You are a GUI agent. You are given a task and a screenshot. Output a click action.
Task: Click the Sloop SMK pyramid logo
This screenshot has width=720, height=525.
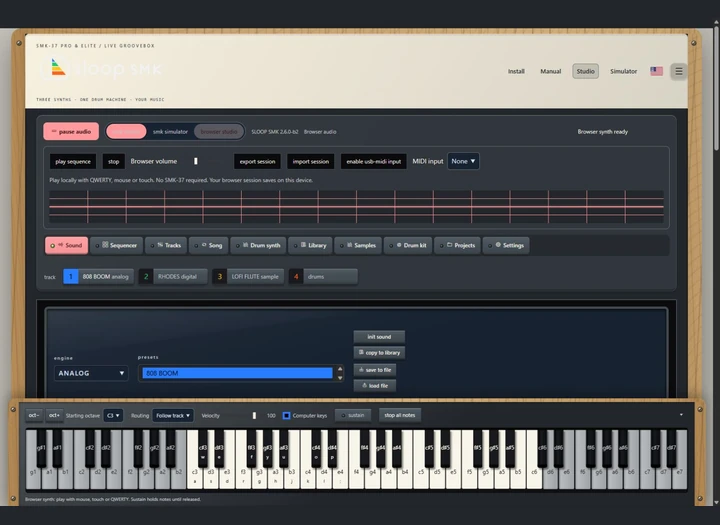tap(57, 68)
